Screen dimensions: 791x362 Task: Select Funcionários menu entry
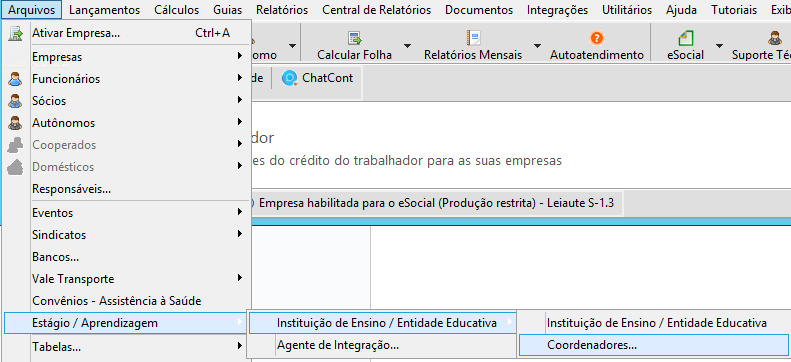click(x=127, y=79)
